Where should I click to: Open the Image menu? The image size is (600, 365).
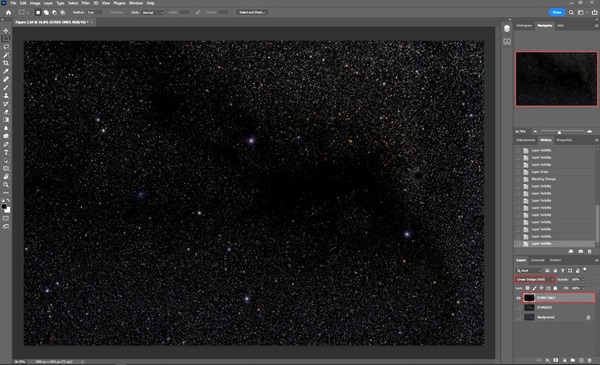coord(35,3)
